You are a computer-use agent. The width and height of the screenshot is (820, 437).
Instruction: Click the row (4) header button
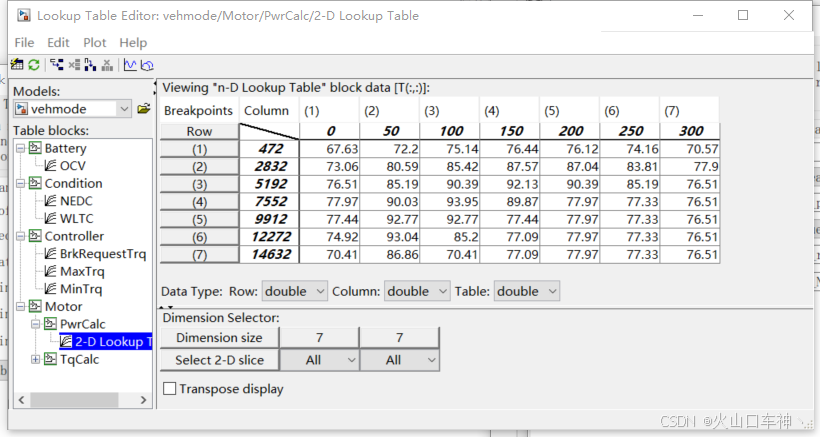click(199, 202)
